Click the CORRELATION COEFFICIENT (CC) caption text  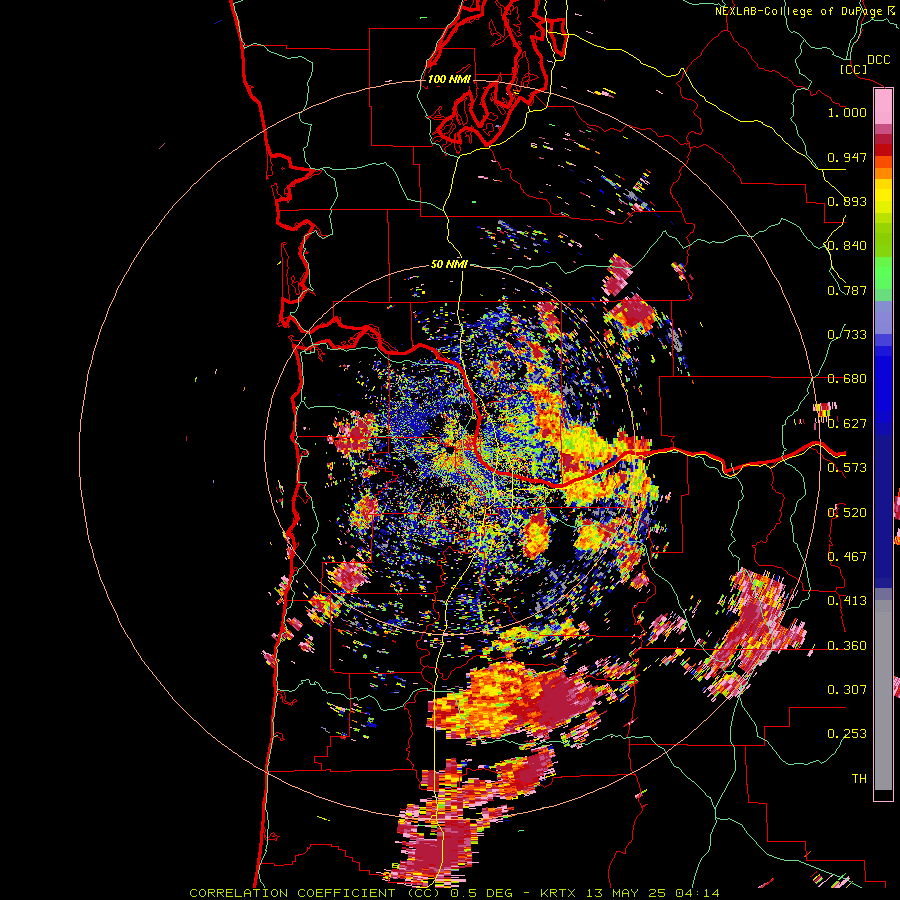coord(315,893)
